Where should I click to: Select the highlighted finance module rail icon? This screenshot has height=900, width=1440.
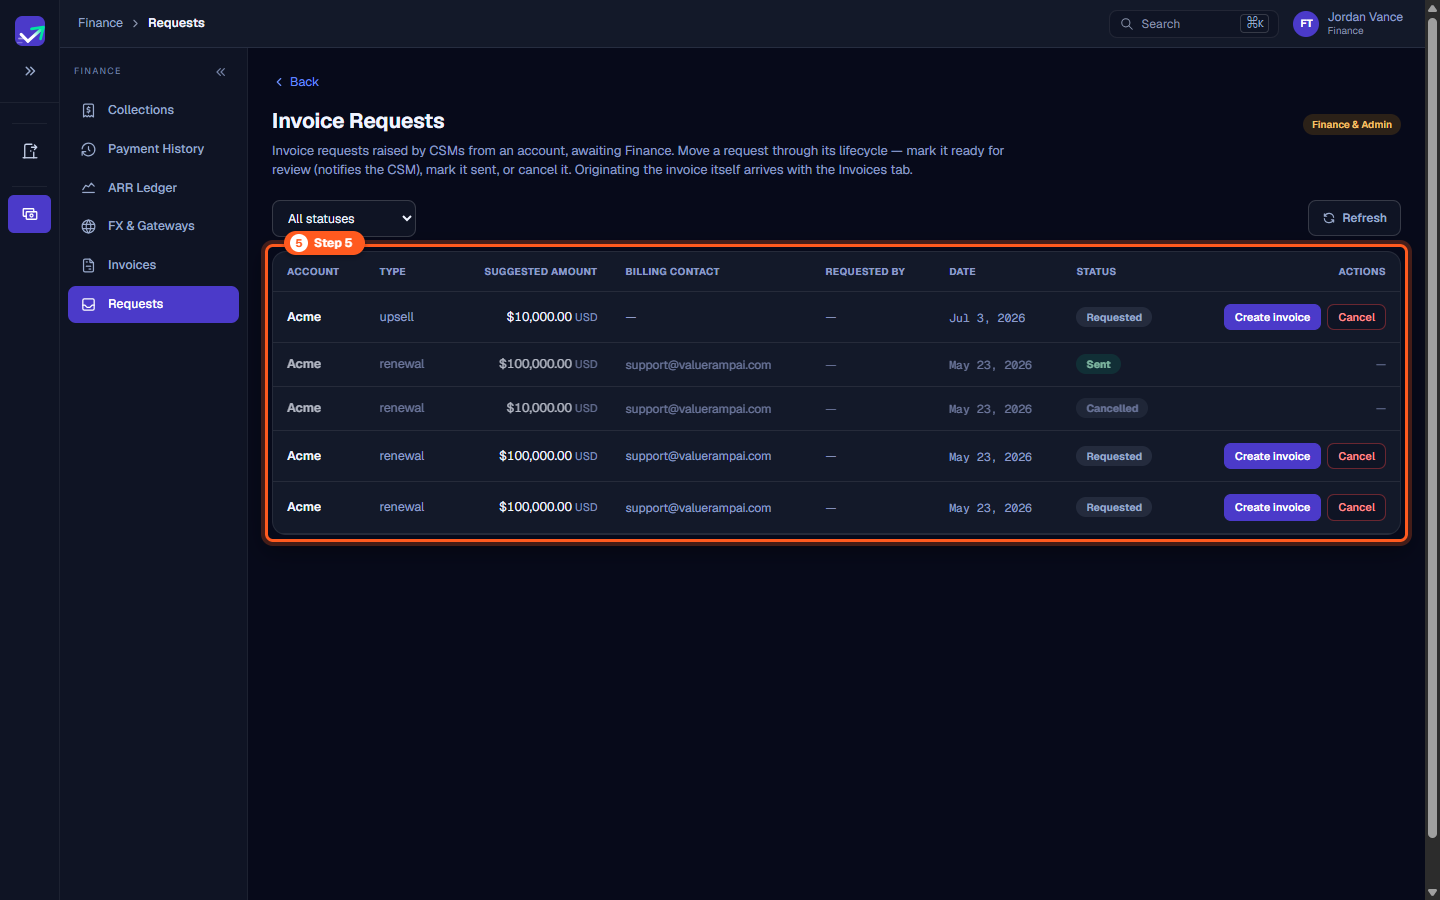[x=30, y=214]
